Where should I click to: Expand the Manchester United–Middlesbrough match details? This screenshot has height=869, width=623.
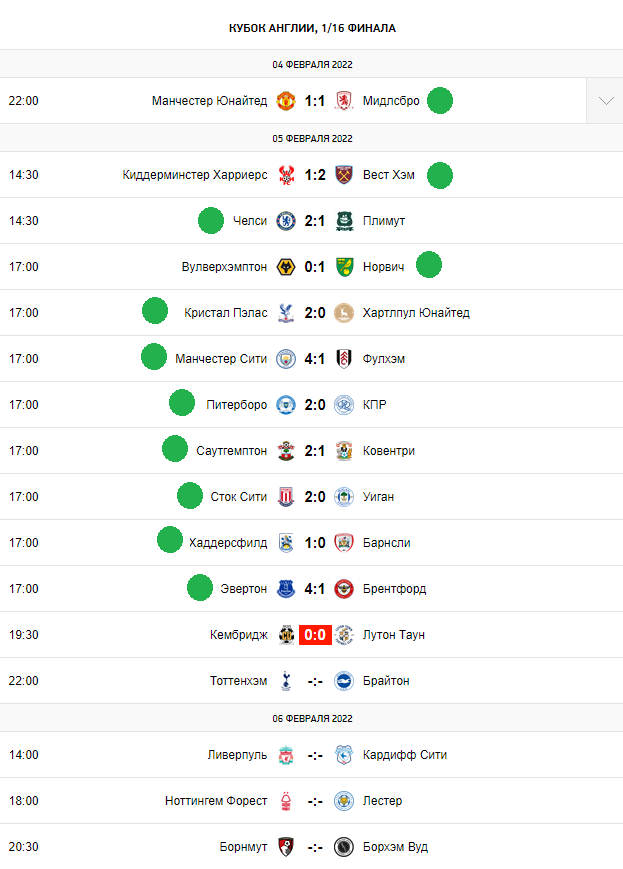point(605,101)
